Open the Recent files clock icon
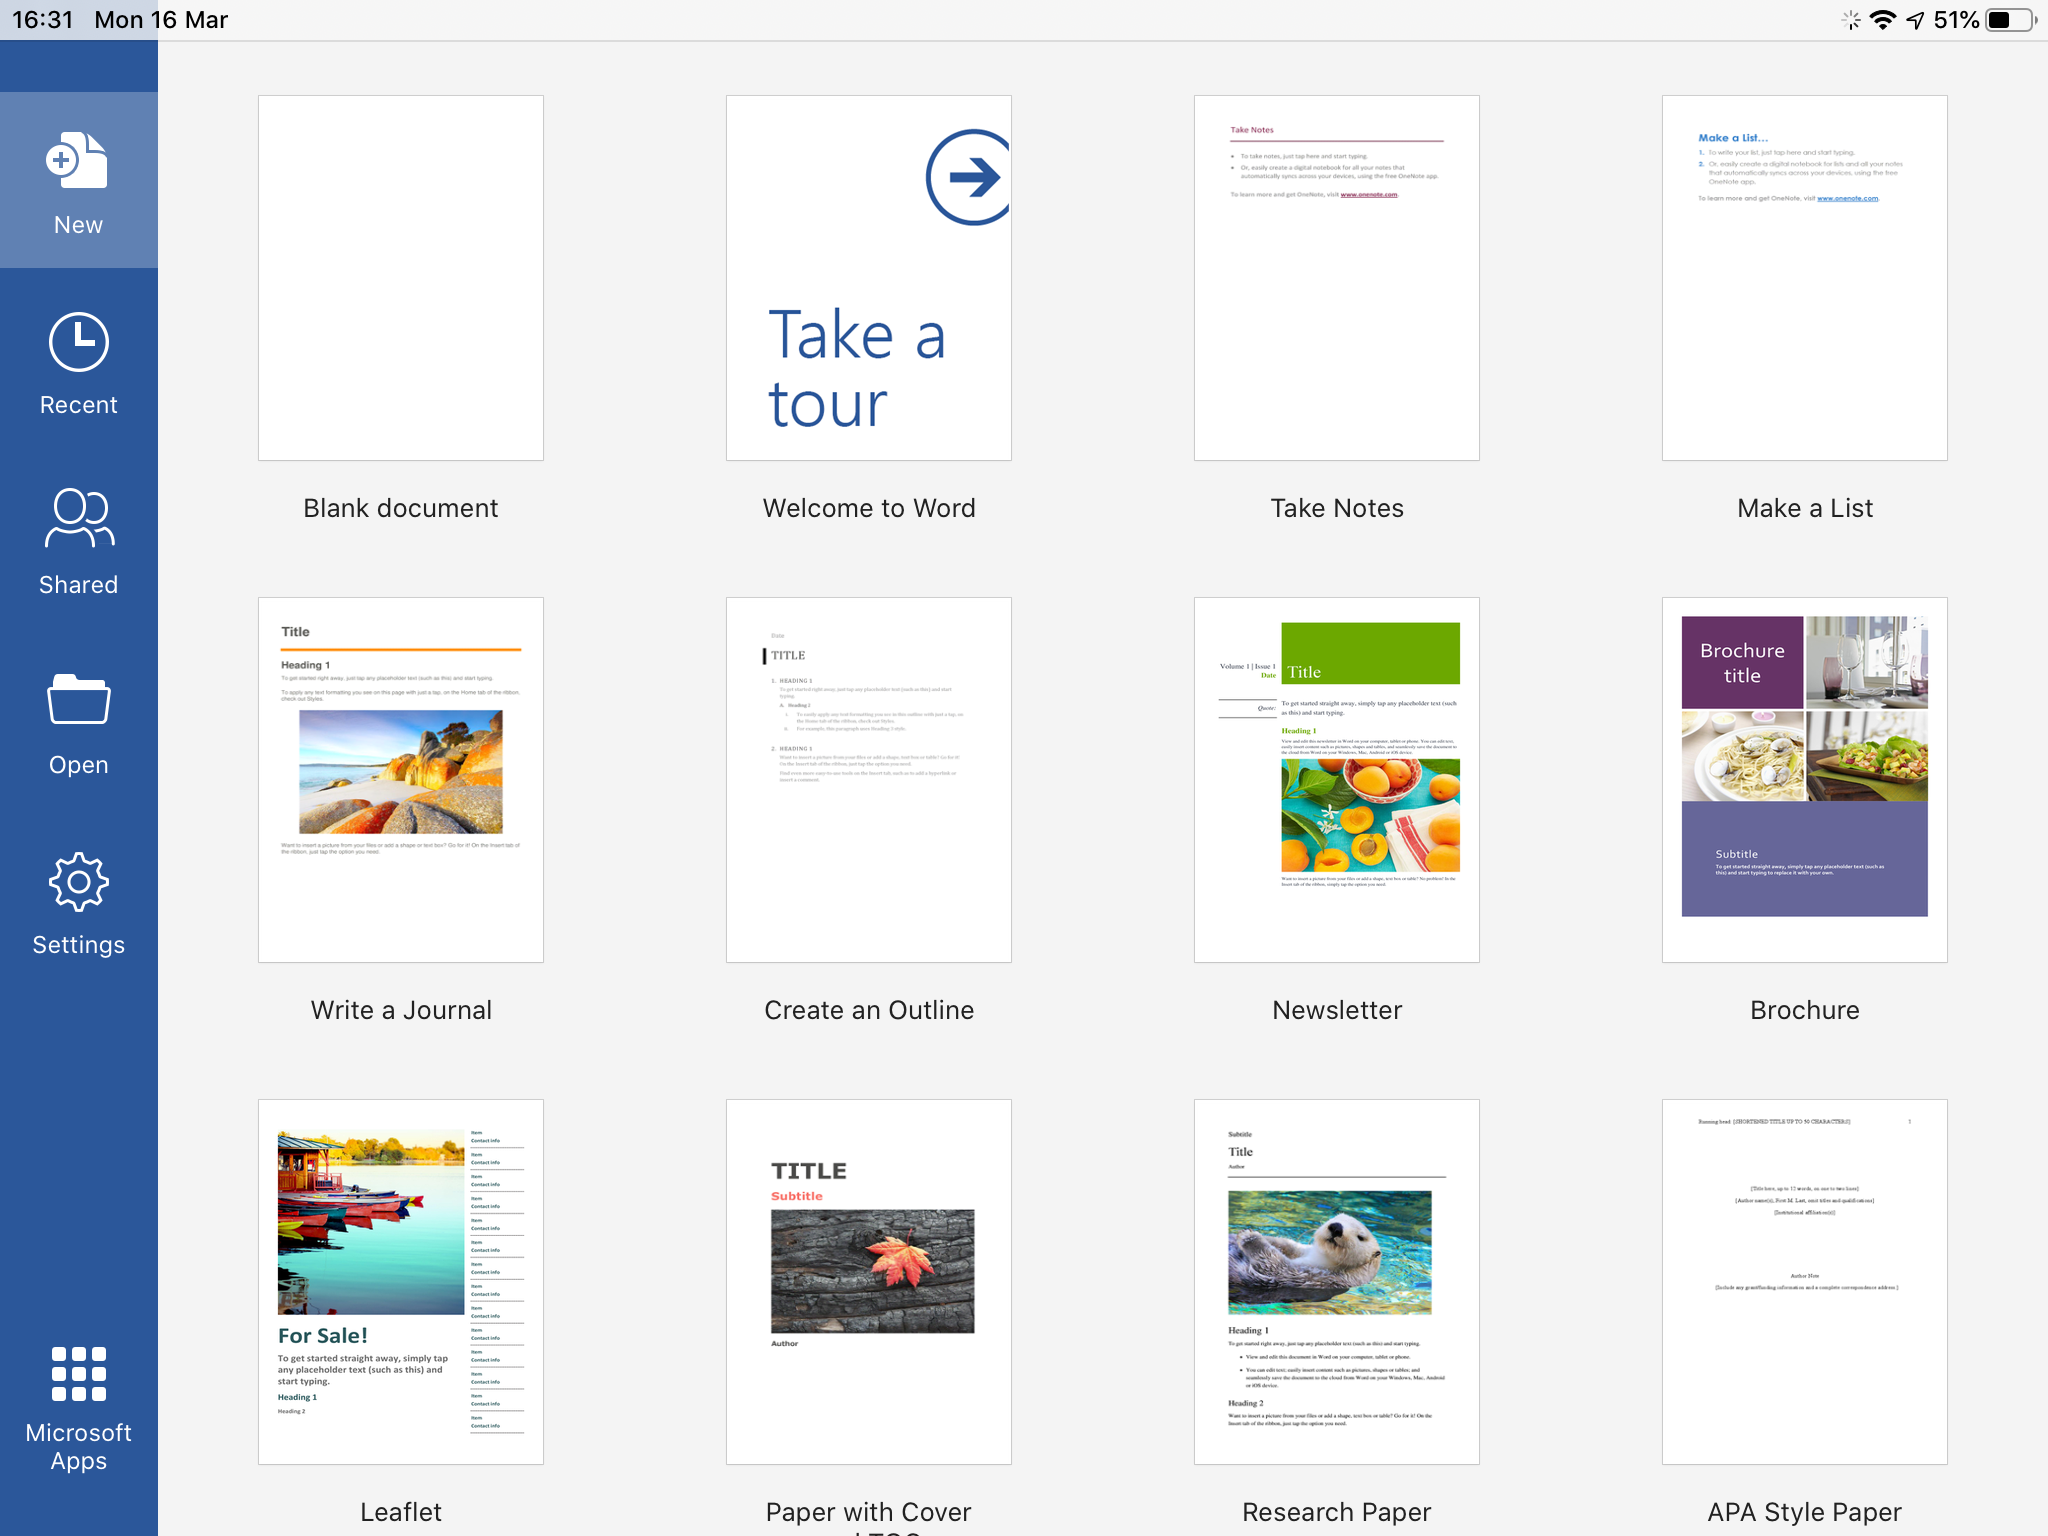This screenshot has width=2048, height=1536. click(78, 342)
